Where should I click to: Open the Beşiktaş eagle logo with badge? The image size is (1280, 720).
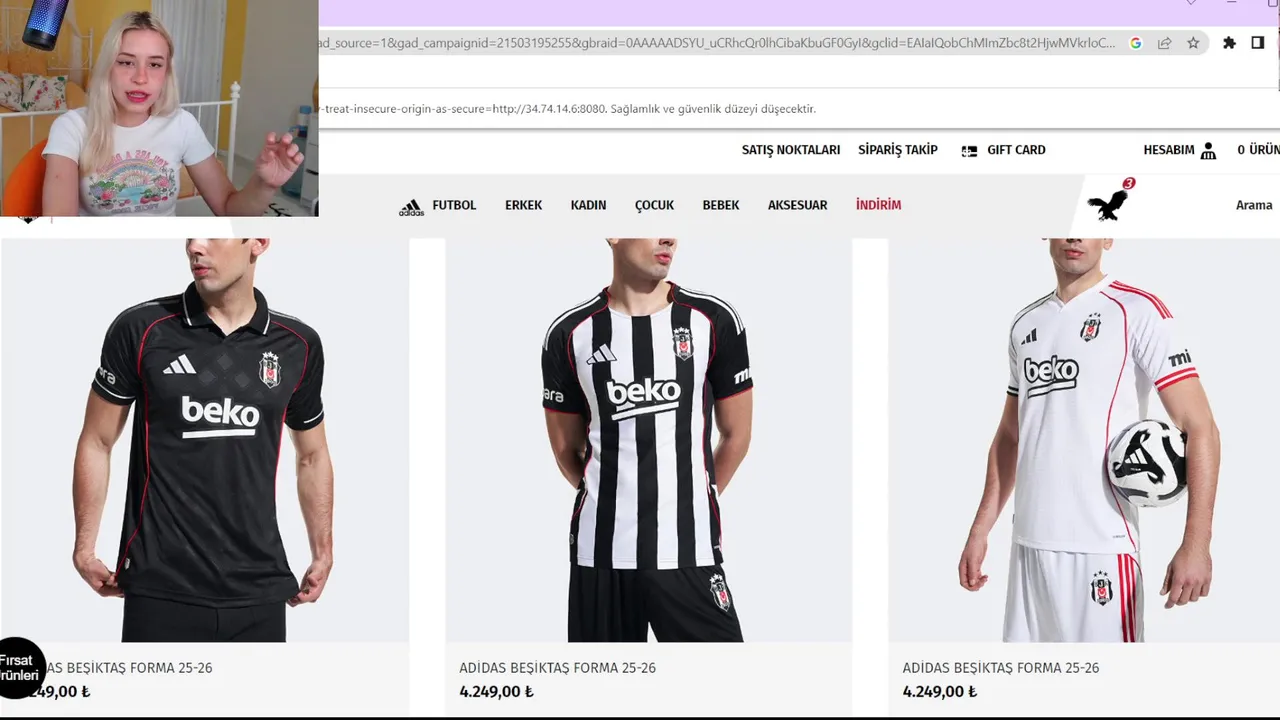1110,202
